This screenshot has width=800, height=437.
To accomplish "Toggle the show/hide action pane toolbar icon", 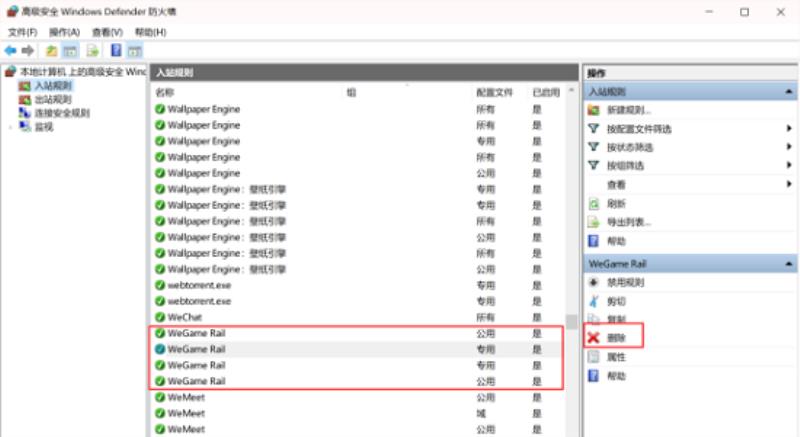I will [x=135, y=50].
